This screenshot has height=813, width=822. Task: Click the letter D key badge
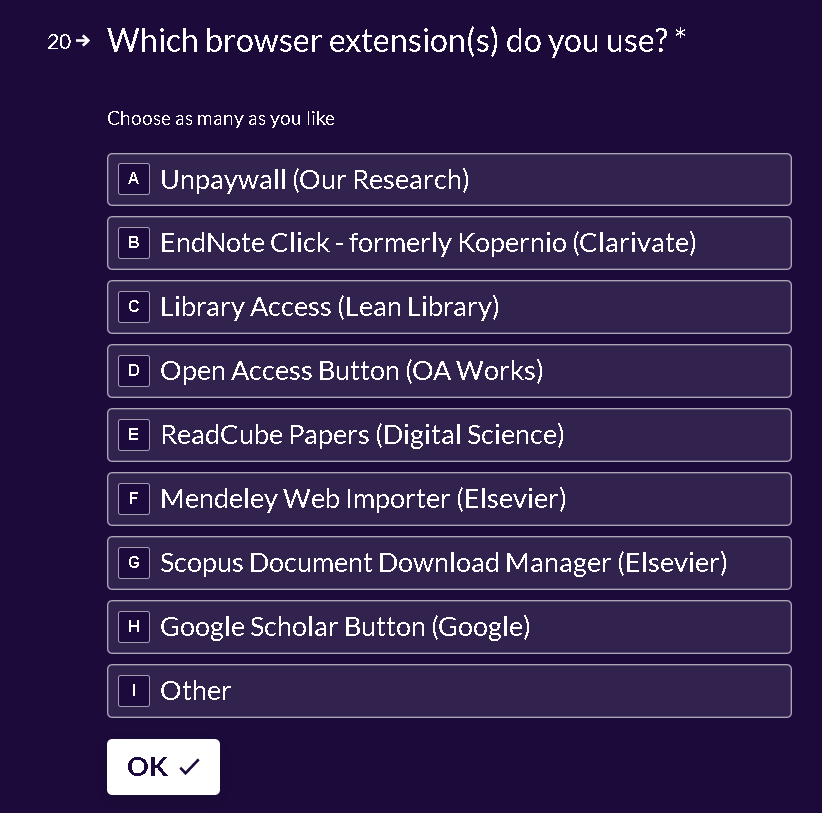pos(134,371)
